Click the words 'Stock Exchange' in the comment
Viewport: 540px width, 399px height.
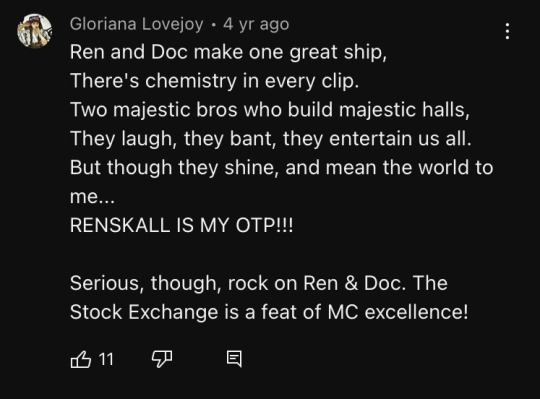144,313
